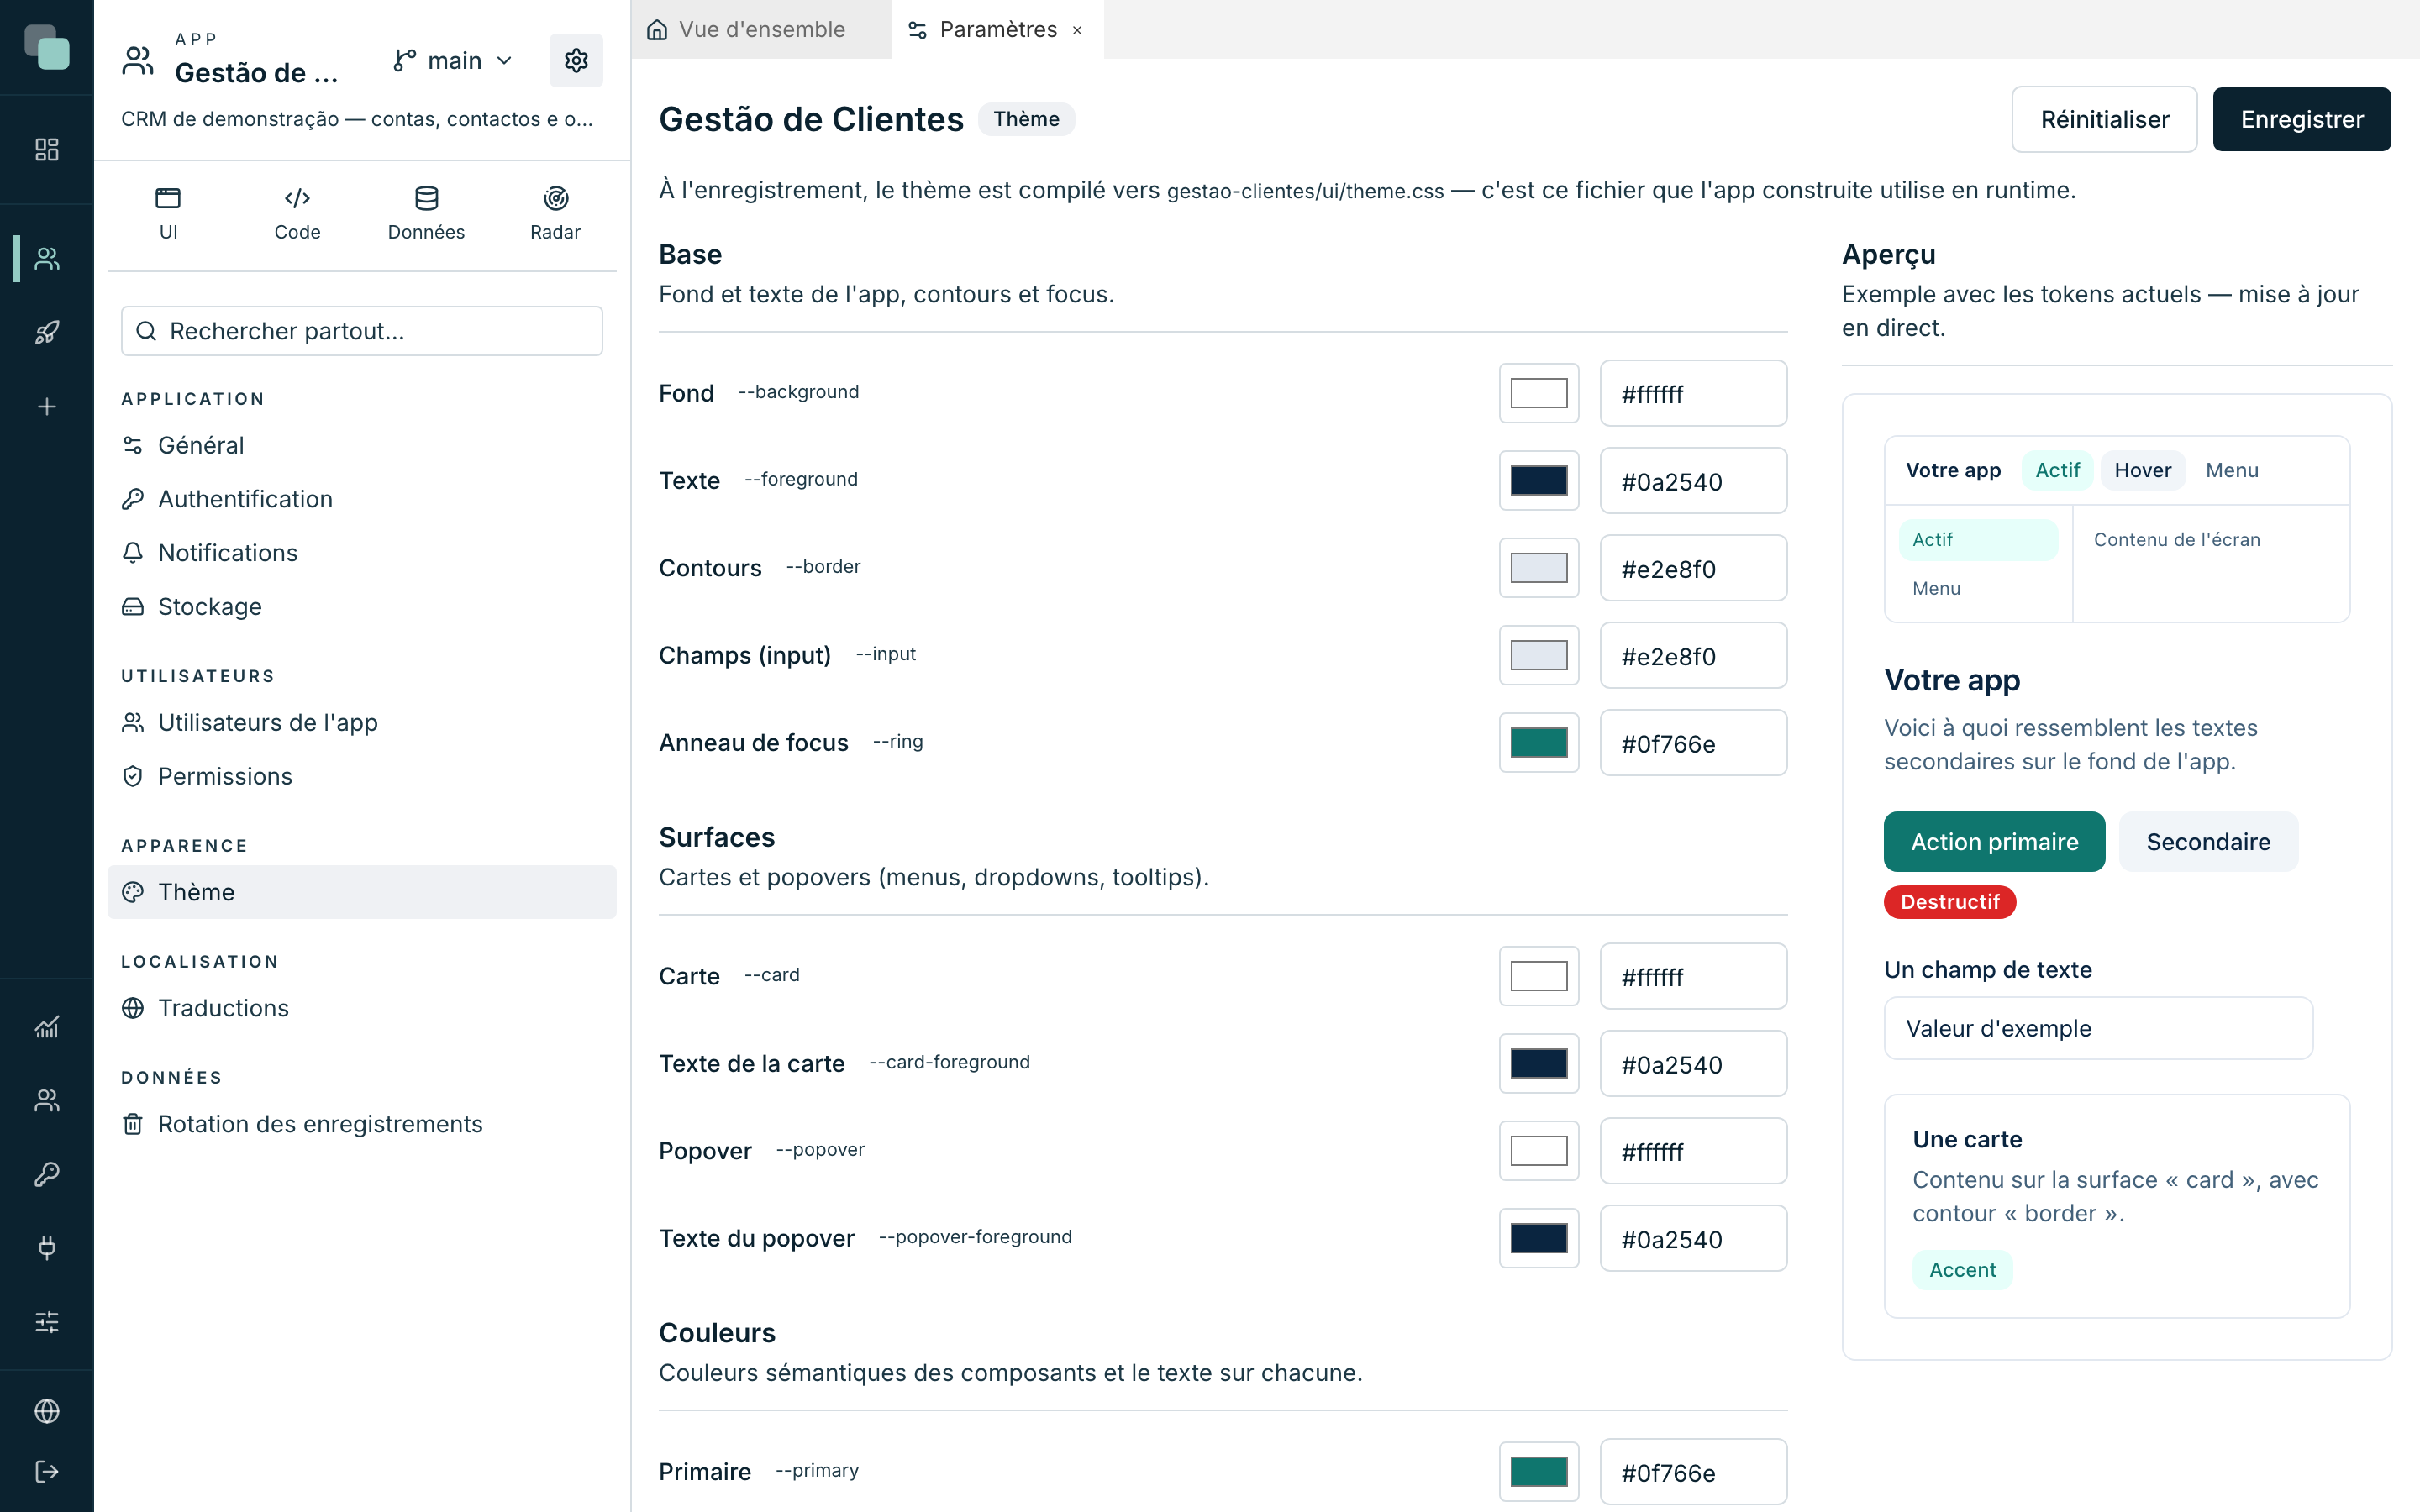
Task: Edit the Carte hex value field
Action: pos(1693,976)
